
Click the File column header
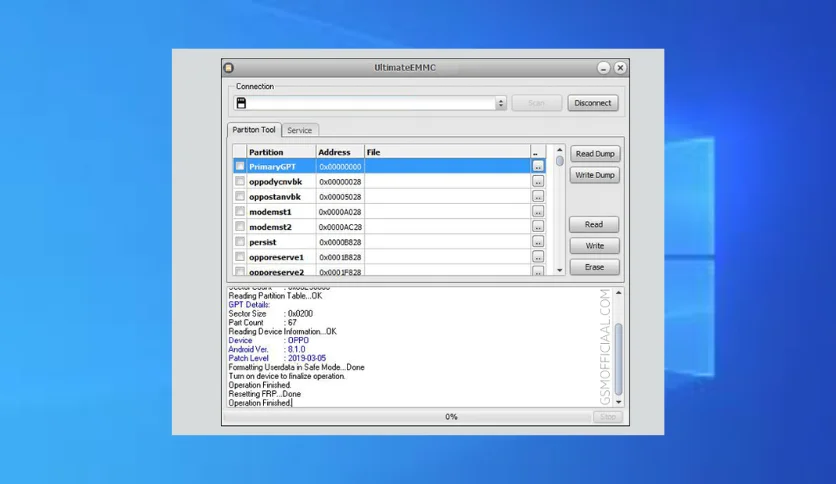(447, 152)
